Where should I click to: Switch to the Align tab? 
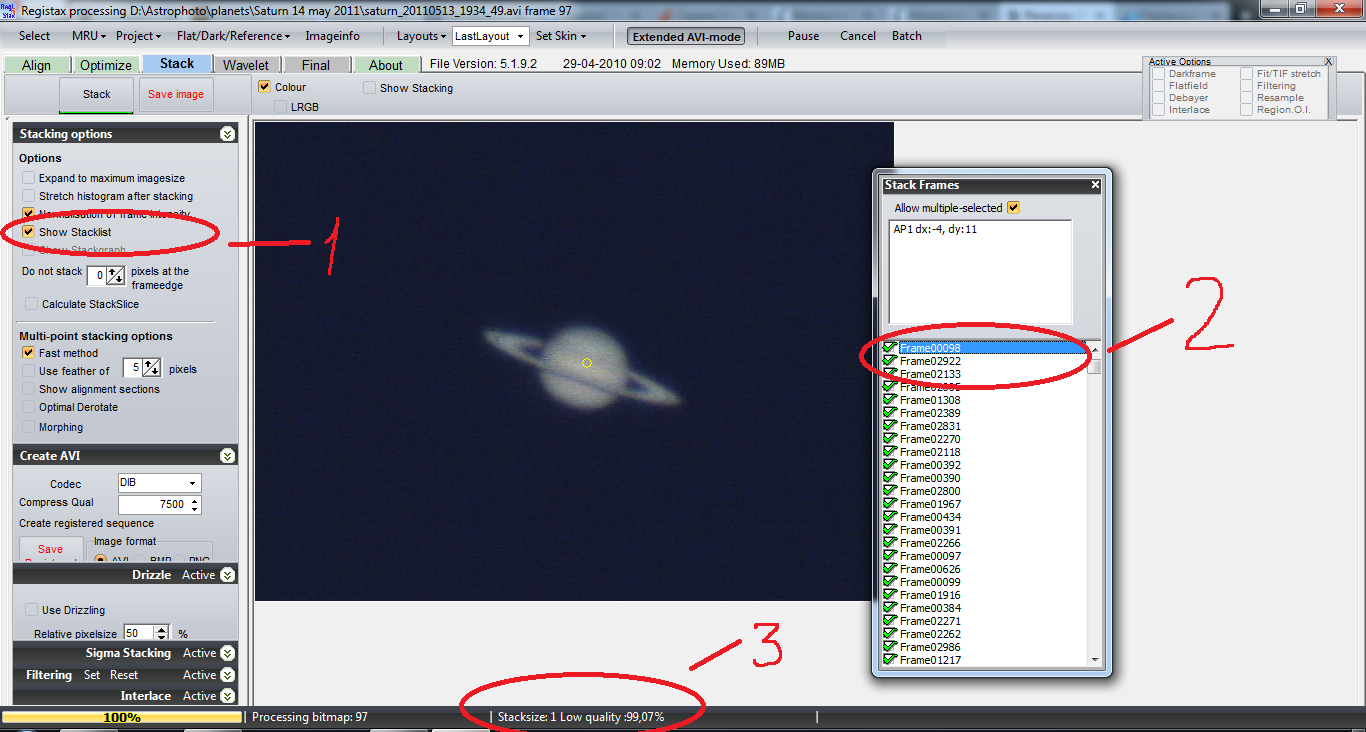coord(36,65)
